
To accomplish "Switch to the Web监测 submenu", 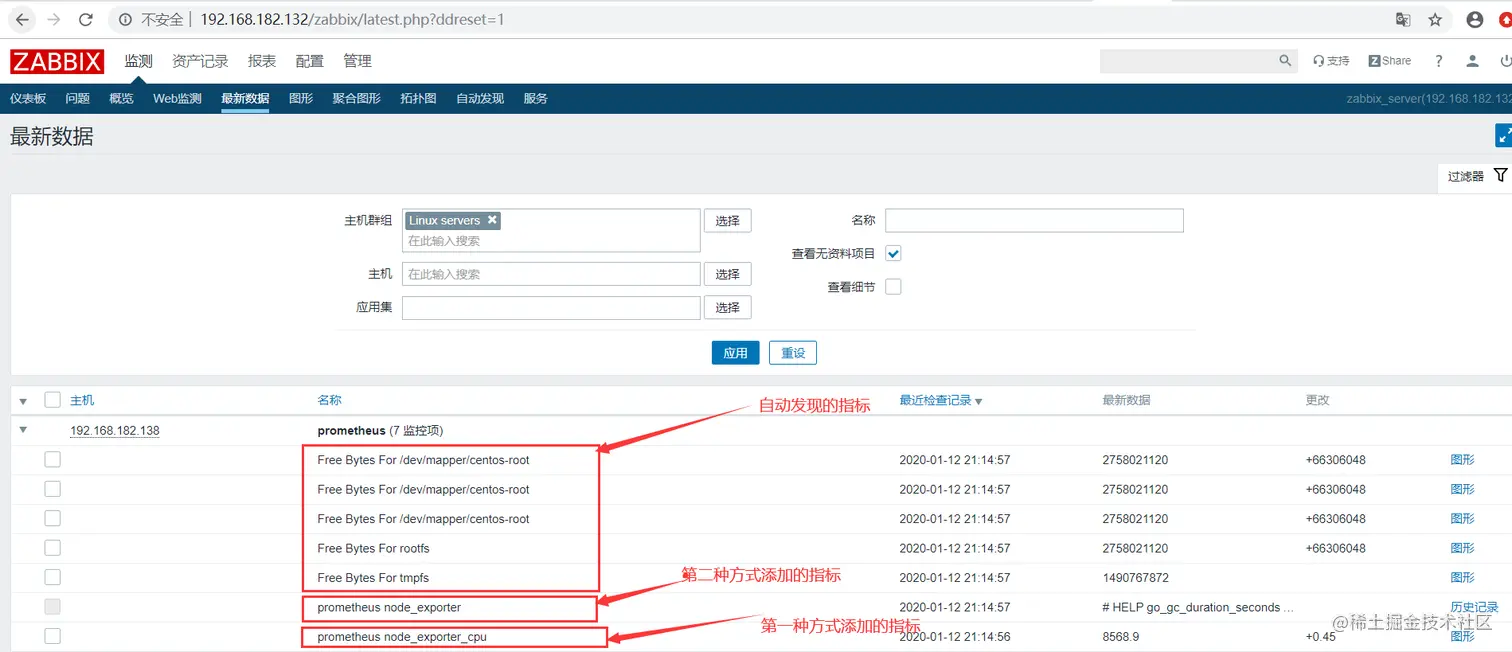I will tap(177, 98).
